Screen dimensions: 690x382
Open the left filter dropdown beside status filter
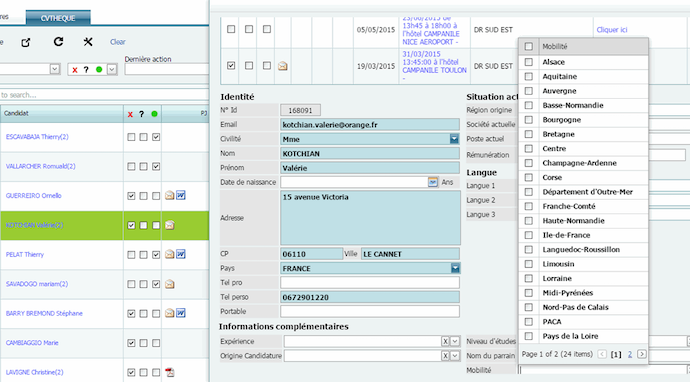(x=55, y=69)
